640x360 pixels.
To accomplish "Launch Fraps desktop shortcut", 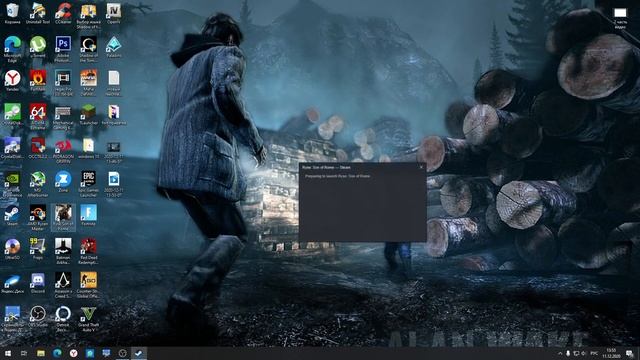I will tap(38, 249).
